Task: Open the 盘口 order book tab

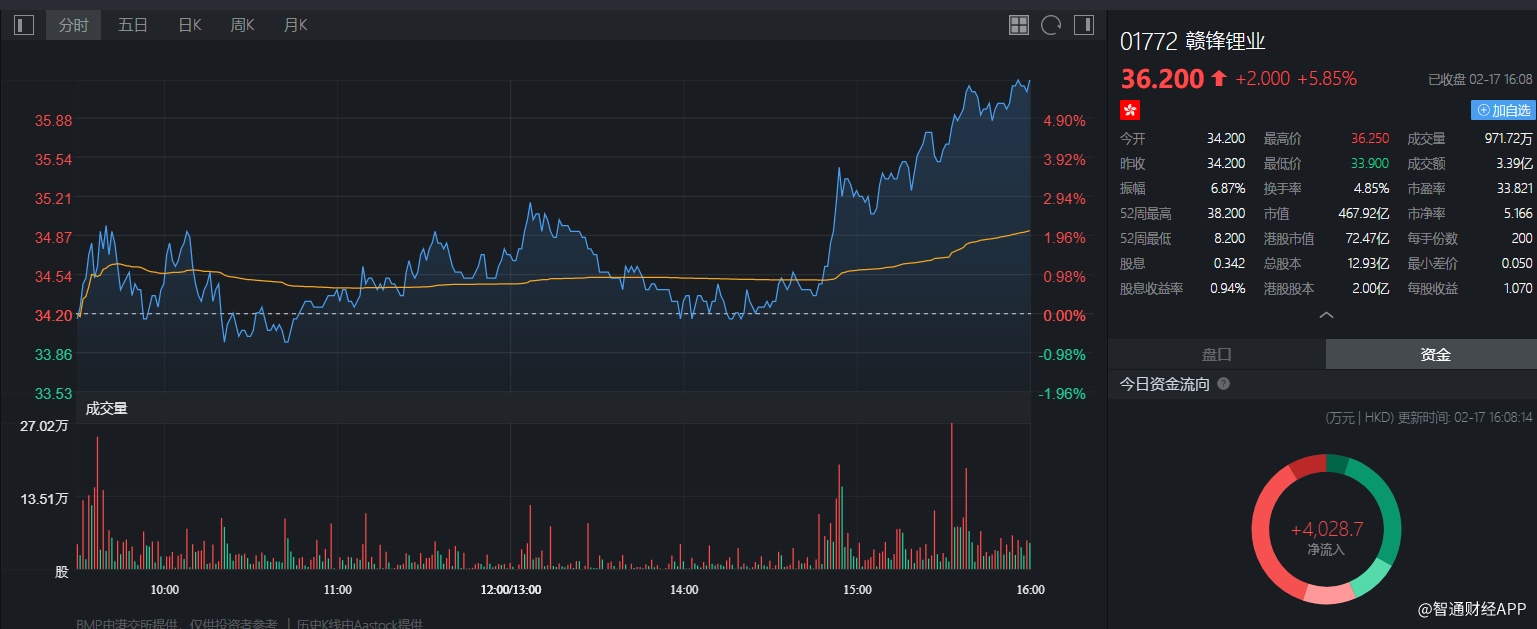Action: pos(1216,354)
